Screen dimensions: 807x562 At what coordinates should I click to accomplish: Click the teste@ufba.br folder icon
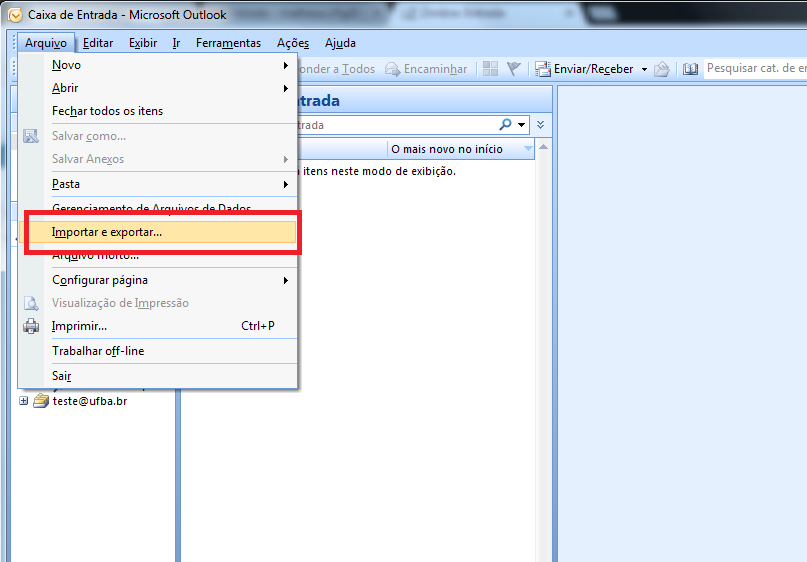pyautogui.click(x=40, y=401)
